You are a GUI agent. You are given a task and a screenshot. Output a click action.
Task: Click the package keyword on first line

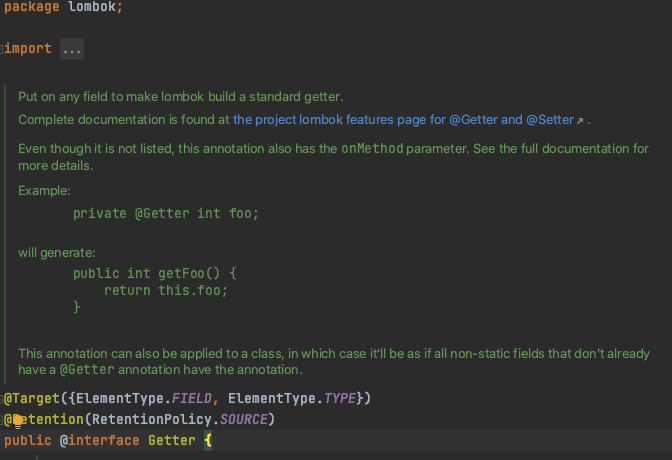point(32,6)
